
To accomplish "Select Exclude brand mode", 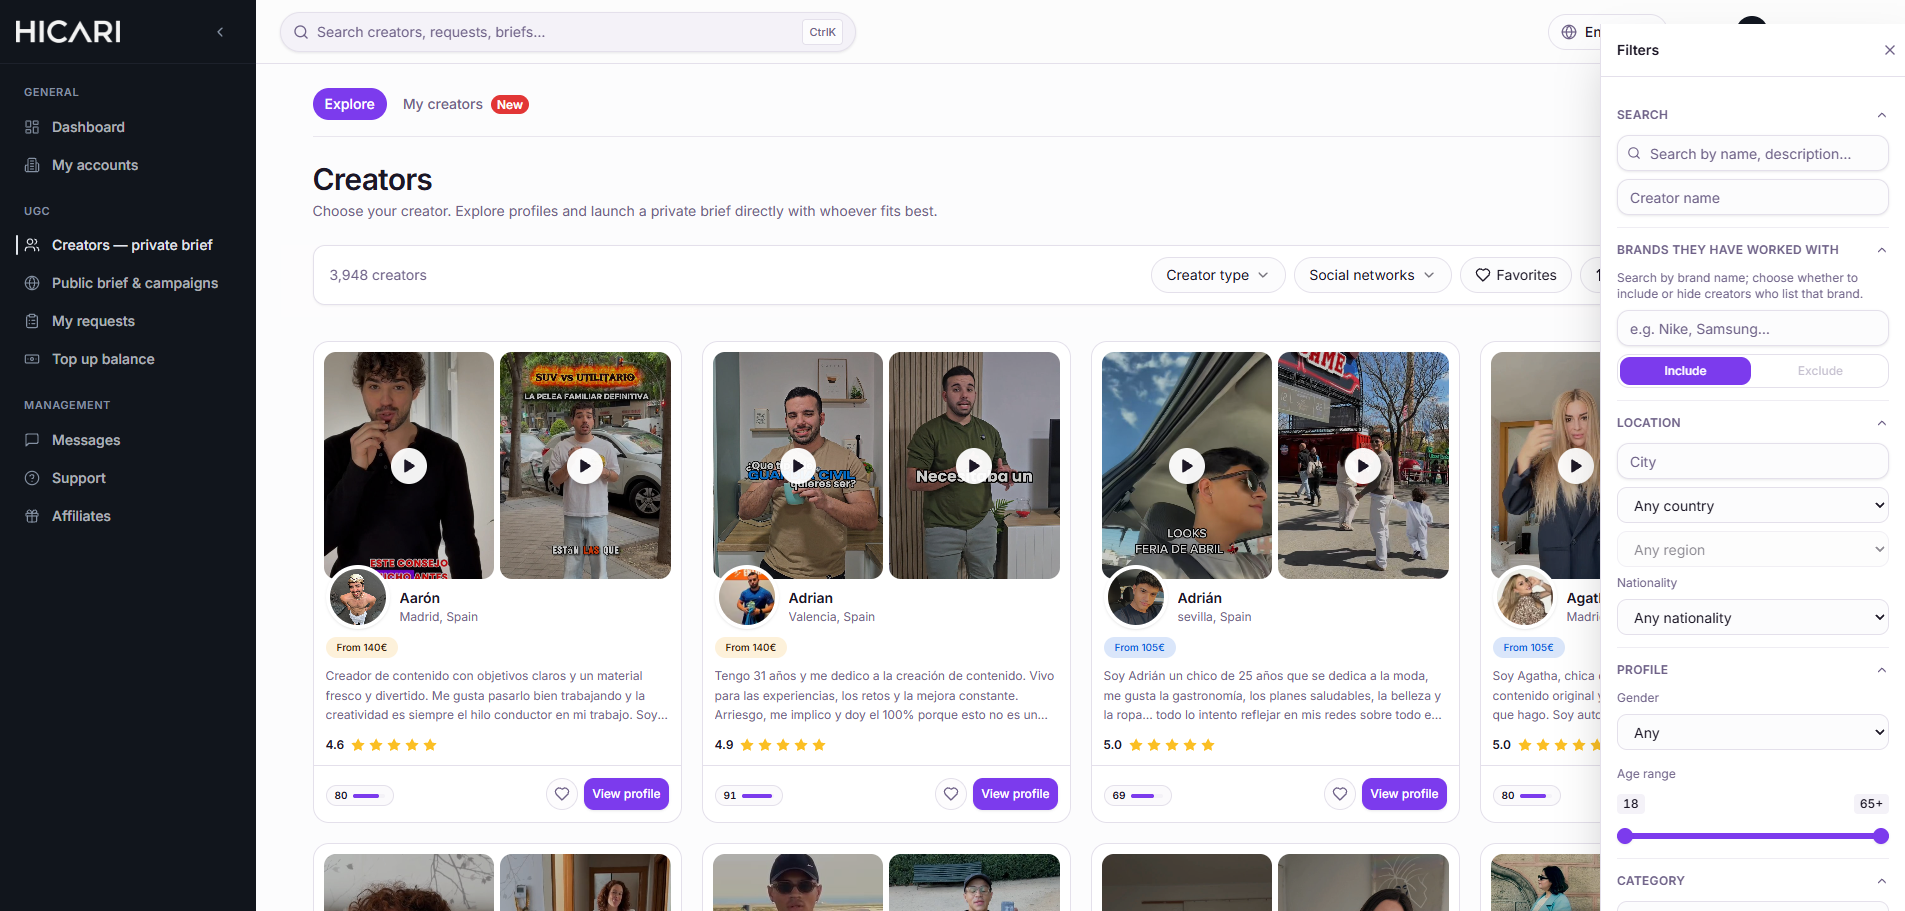I will (1820, 371).
